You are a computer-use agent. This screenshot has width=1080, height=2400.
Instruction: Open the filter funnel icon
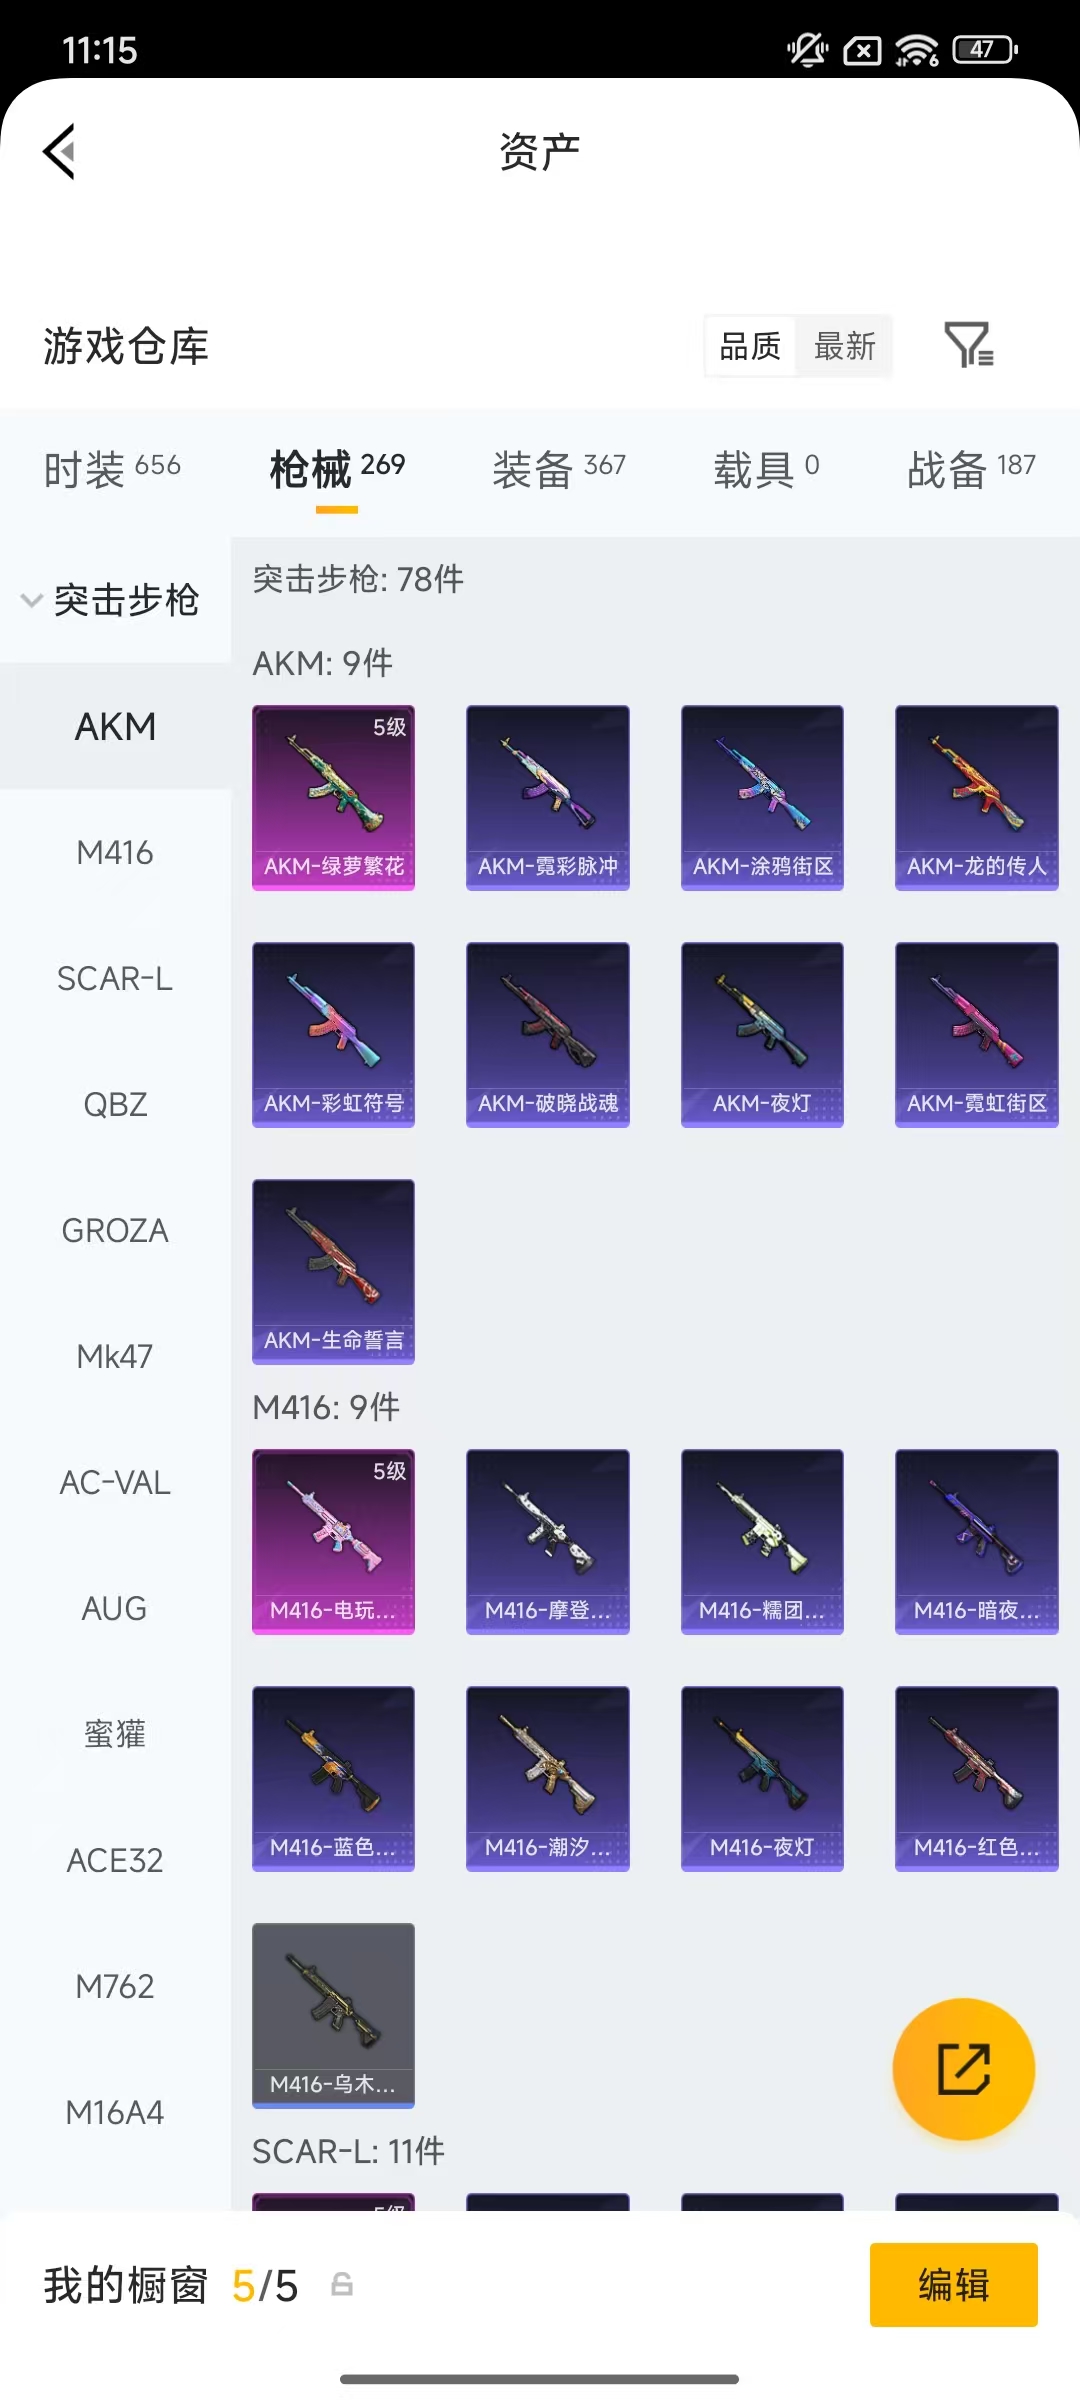point(969,345)
